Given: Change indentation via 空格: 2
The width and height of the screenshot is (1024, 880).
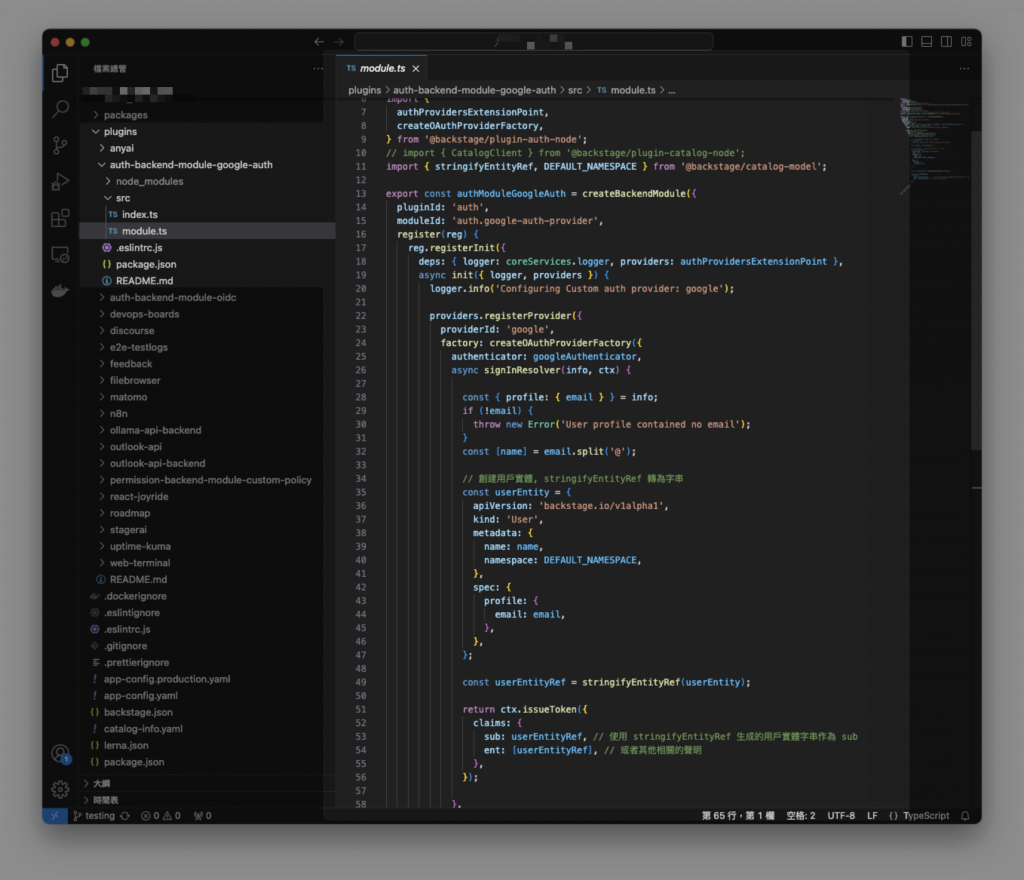Looking at the screenshot, I should click(801, 815).
